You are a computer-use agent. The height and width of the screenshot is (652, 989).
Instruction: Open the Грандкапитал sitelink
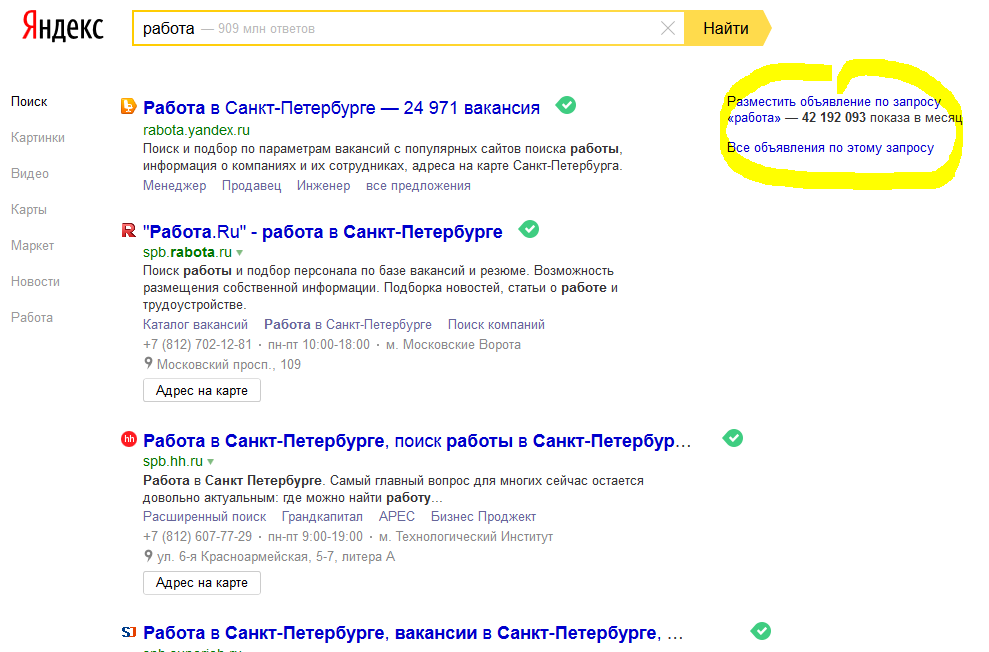(322, 517)
